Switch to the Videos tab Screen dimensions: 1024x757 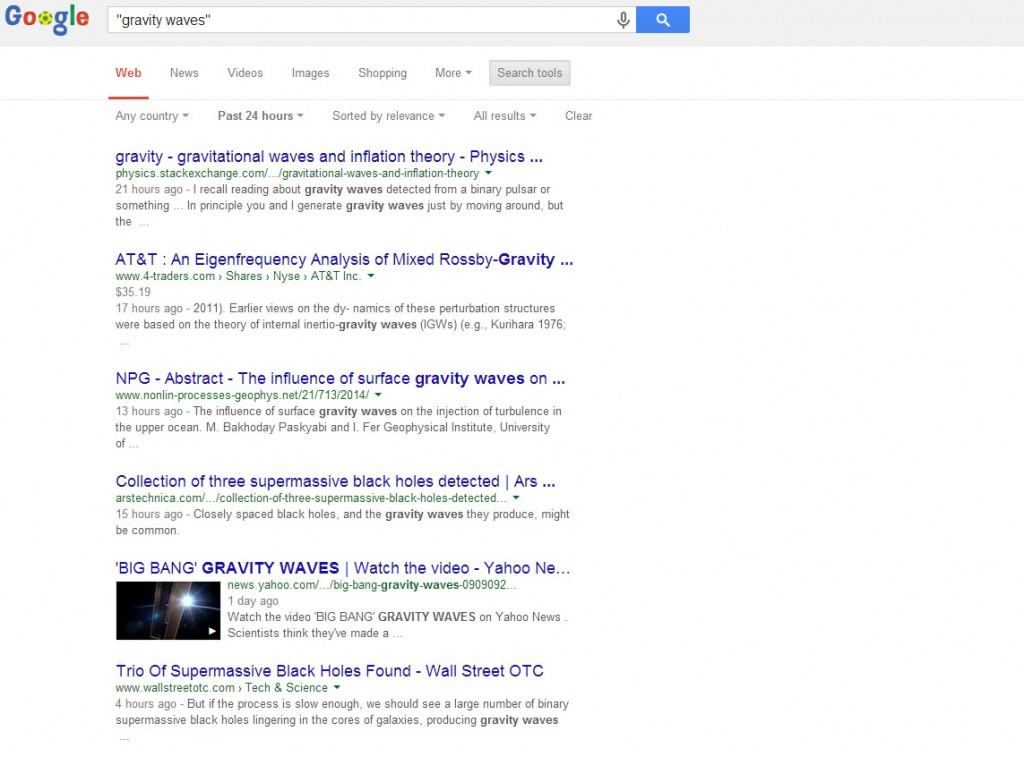(x=245, y=72)
